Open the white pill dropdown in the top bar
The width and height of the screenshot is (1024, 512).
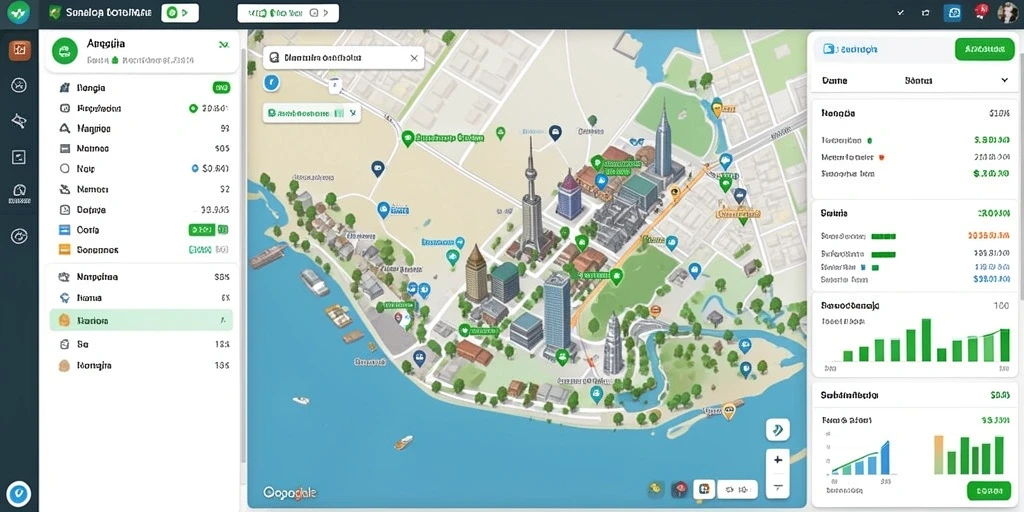(288, 12)
